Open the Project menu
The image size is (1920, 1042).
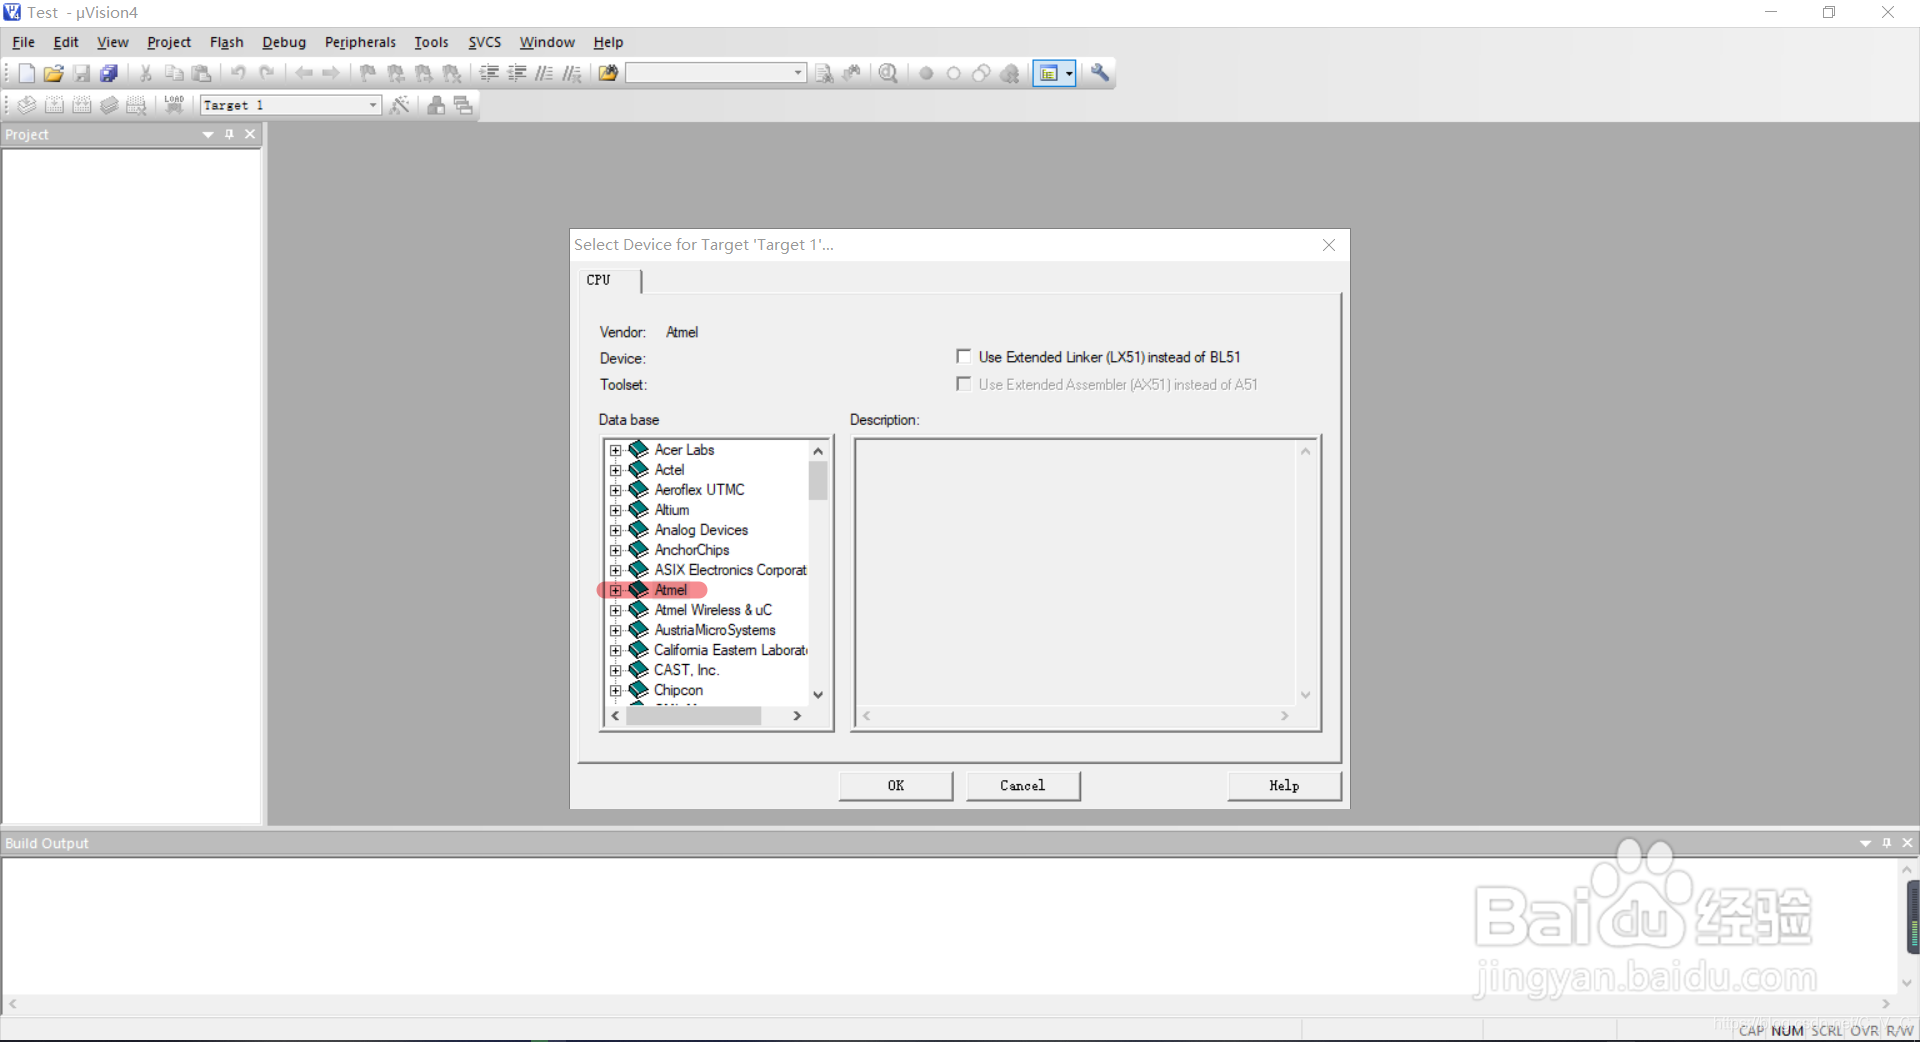point(169,42)
